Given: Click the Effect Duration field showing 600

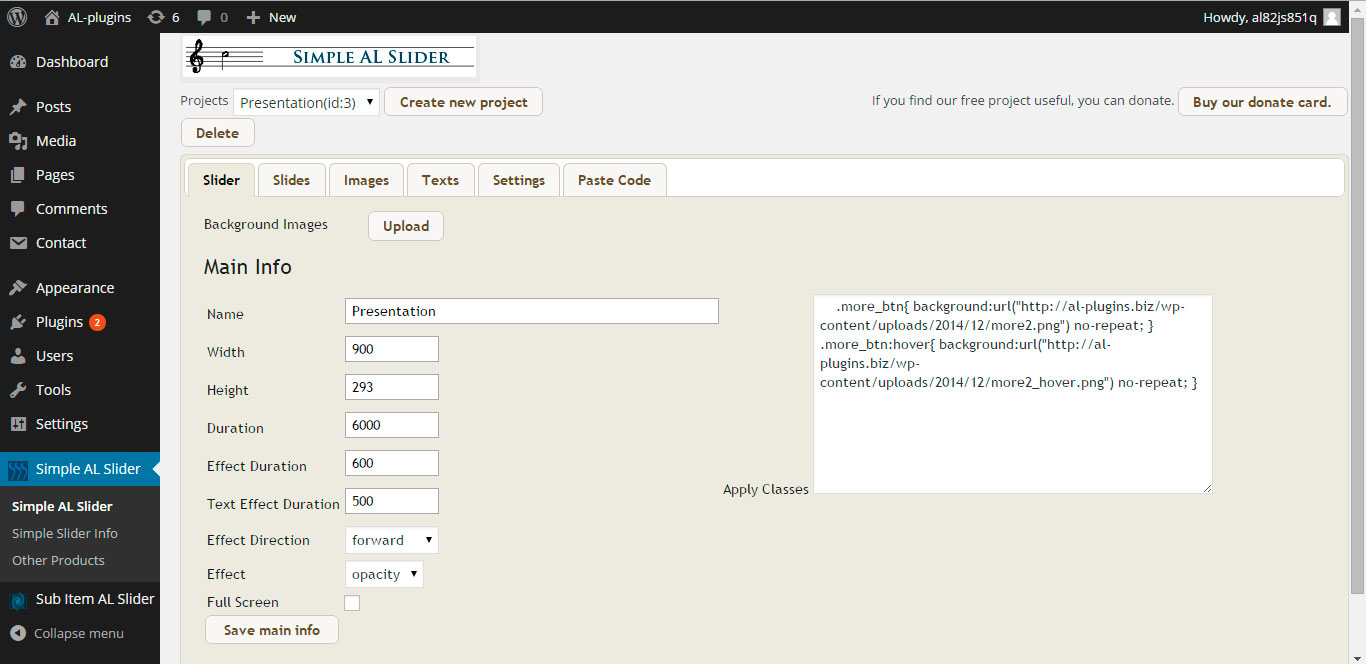Looking at the screenshot, I should pyautogui.click(x=392, y=463).
